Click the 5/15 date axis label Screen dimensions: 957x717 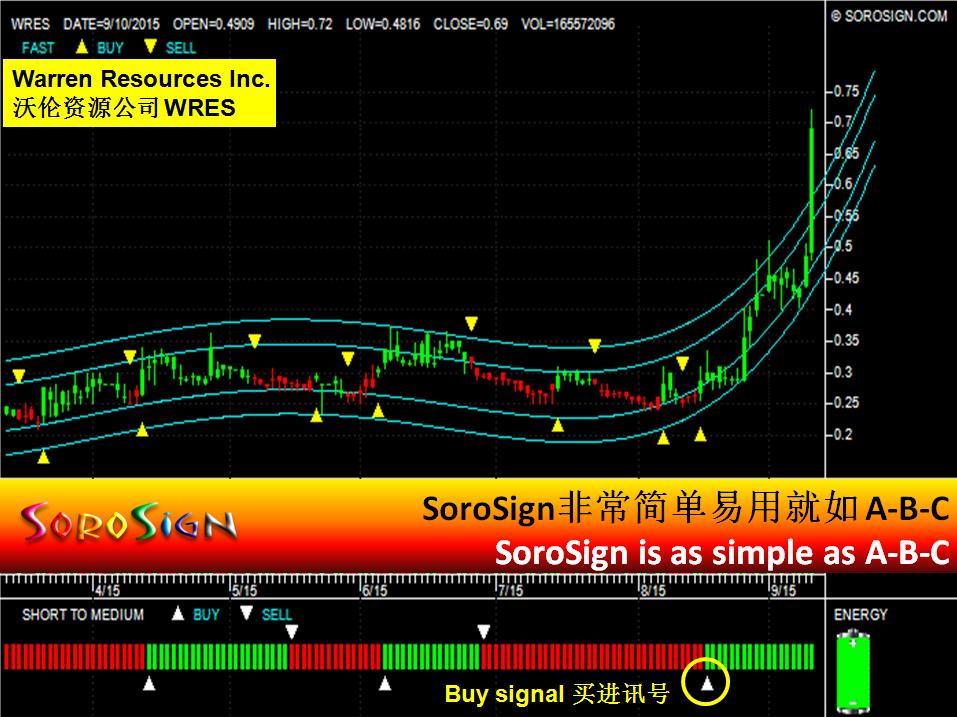[244, 590]
